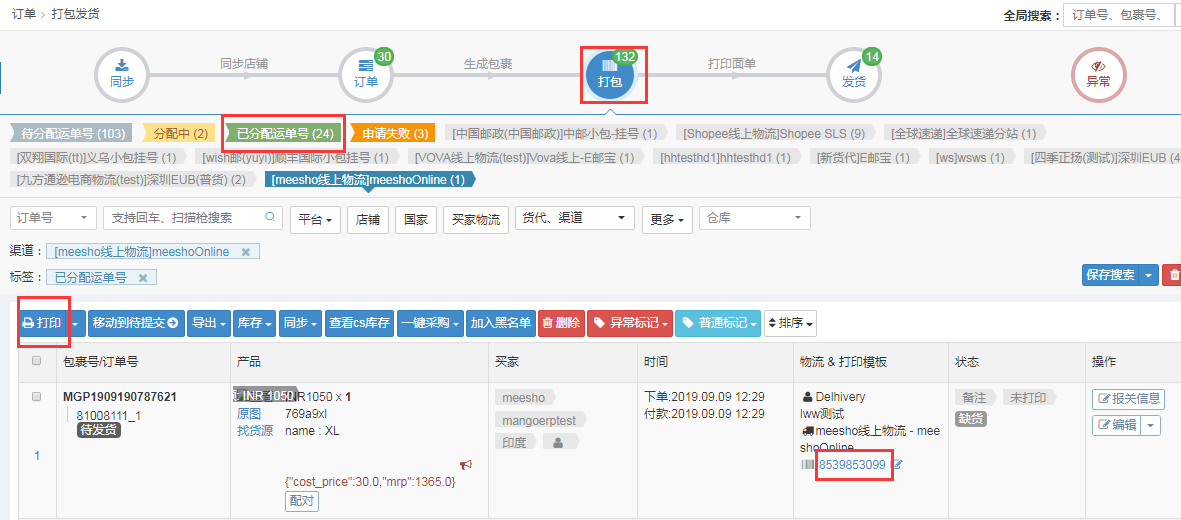This screenshot has width=1181, height=520.
Task: Open the 订单 orders step icon
Action: pos(366,75)
